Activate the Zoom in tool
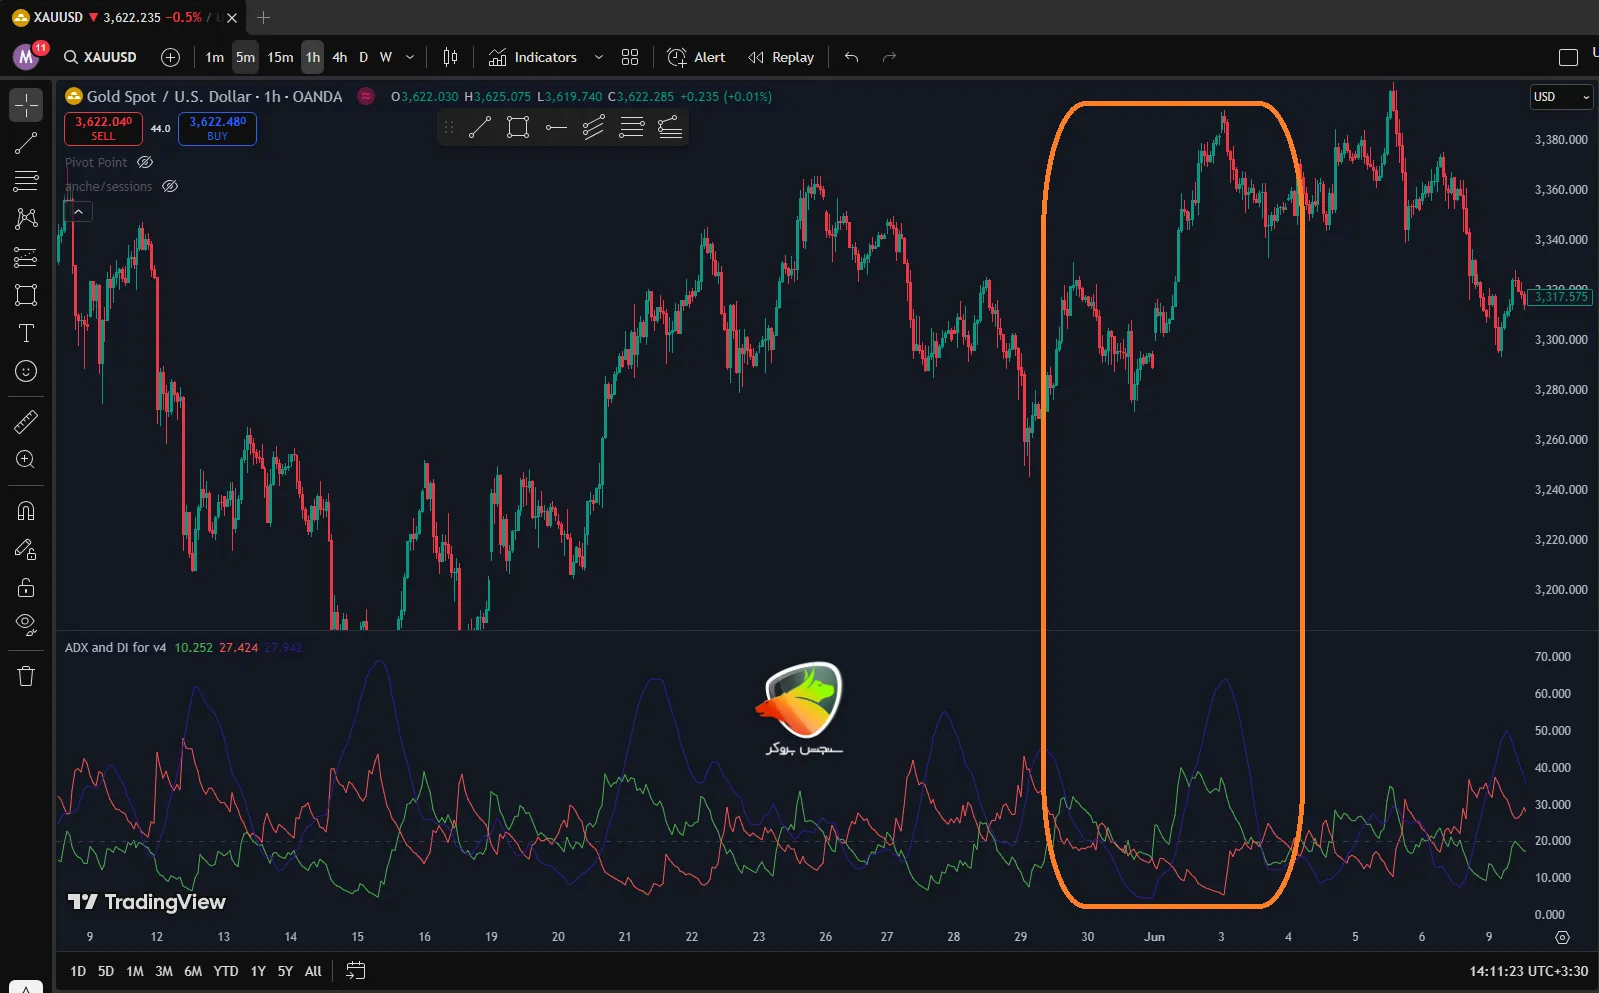This screenshot has width=1599, height=993. coord(26,460)
